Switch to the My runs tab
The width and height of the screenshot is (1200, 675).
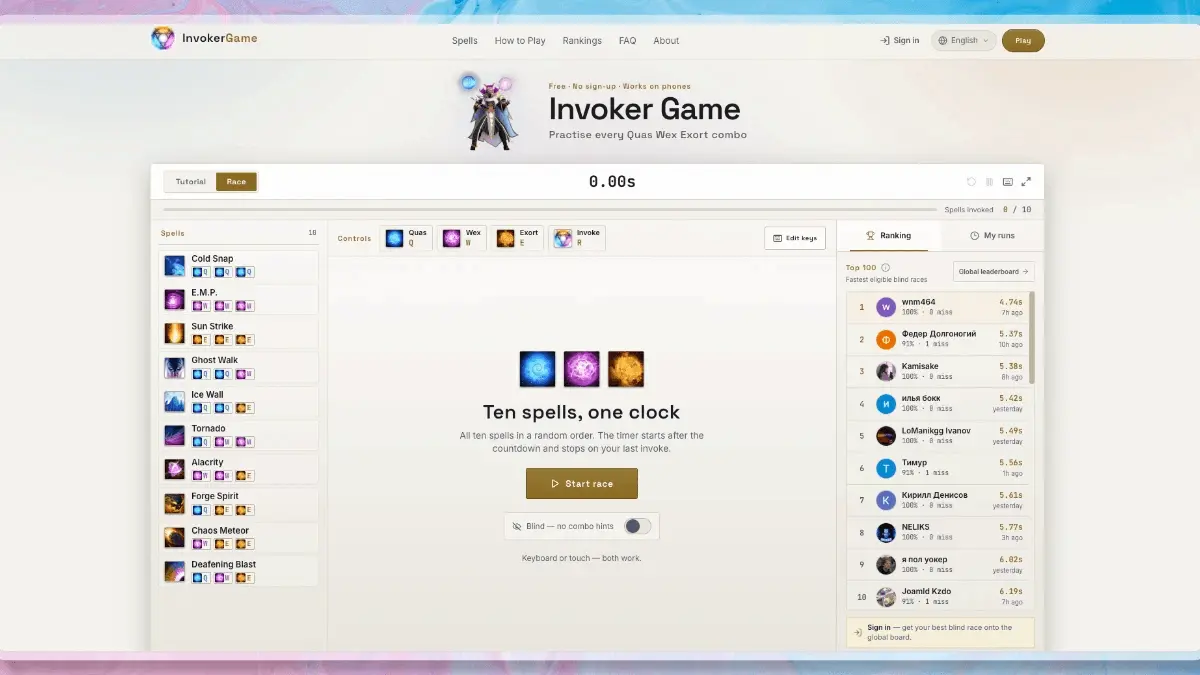[x=992, y=236]
